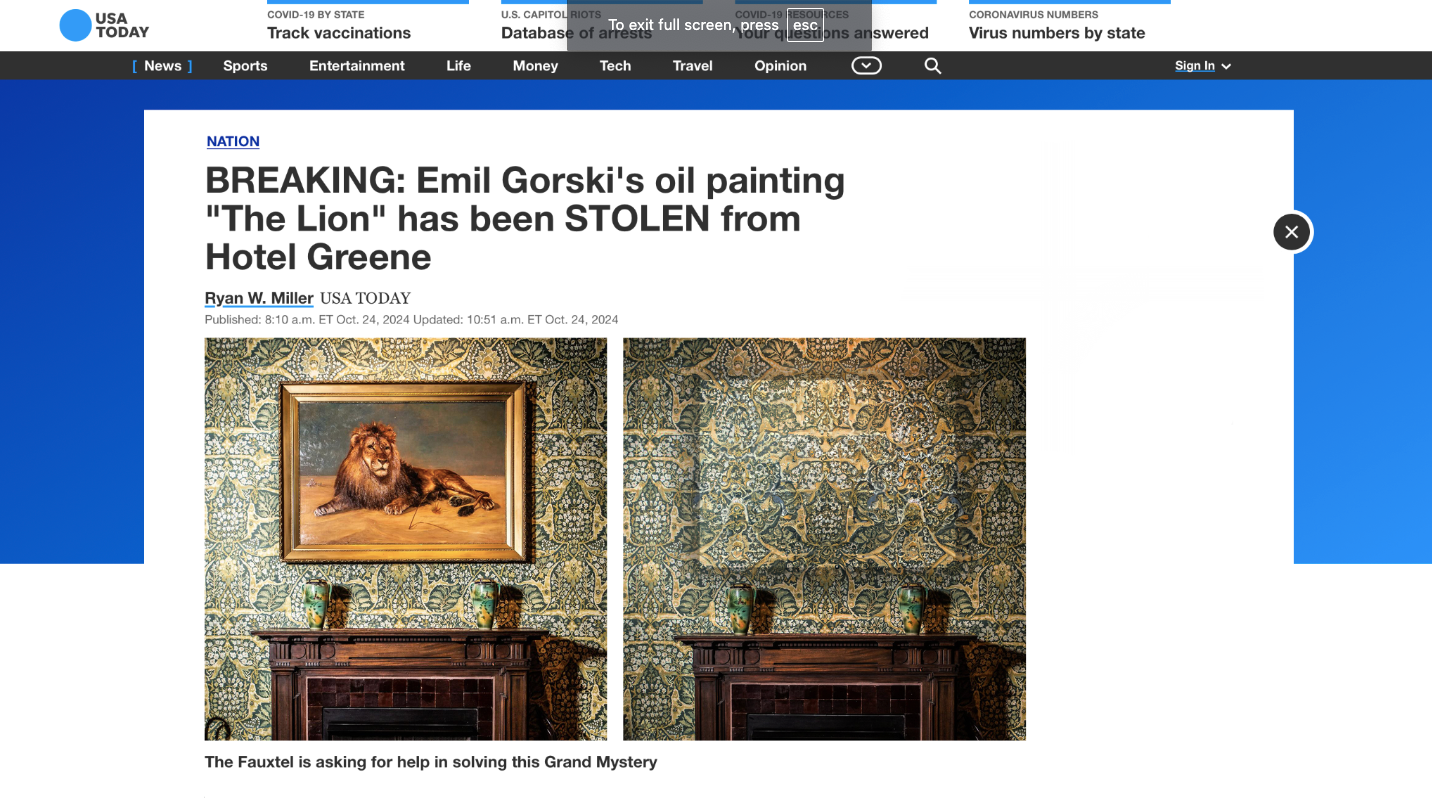Go to the Sports section
1432x808 pixels.
tap(245, 66)
